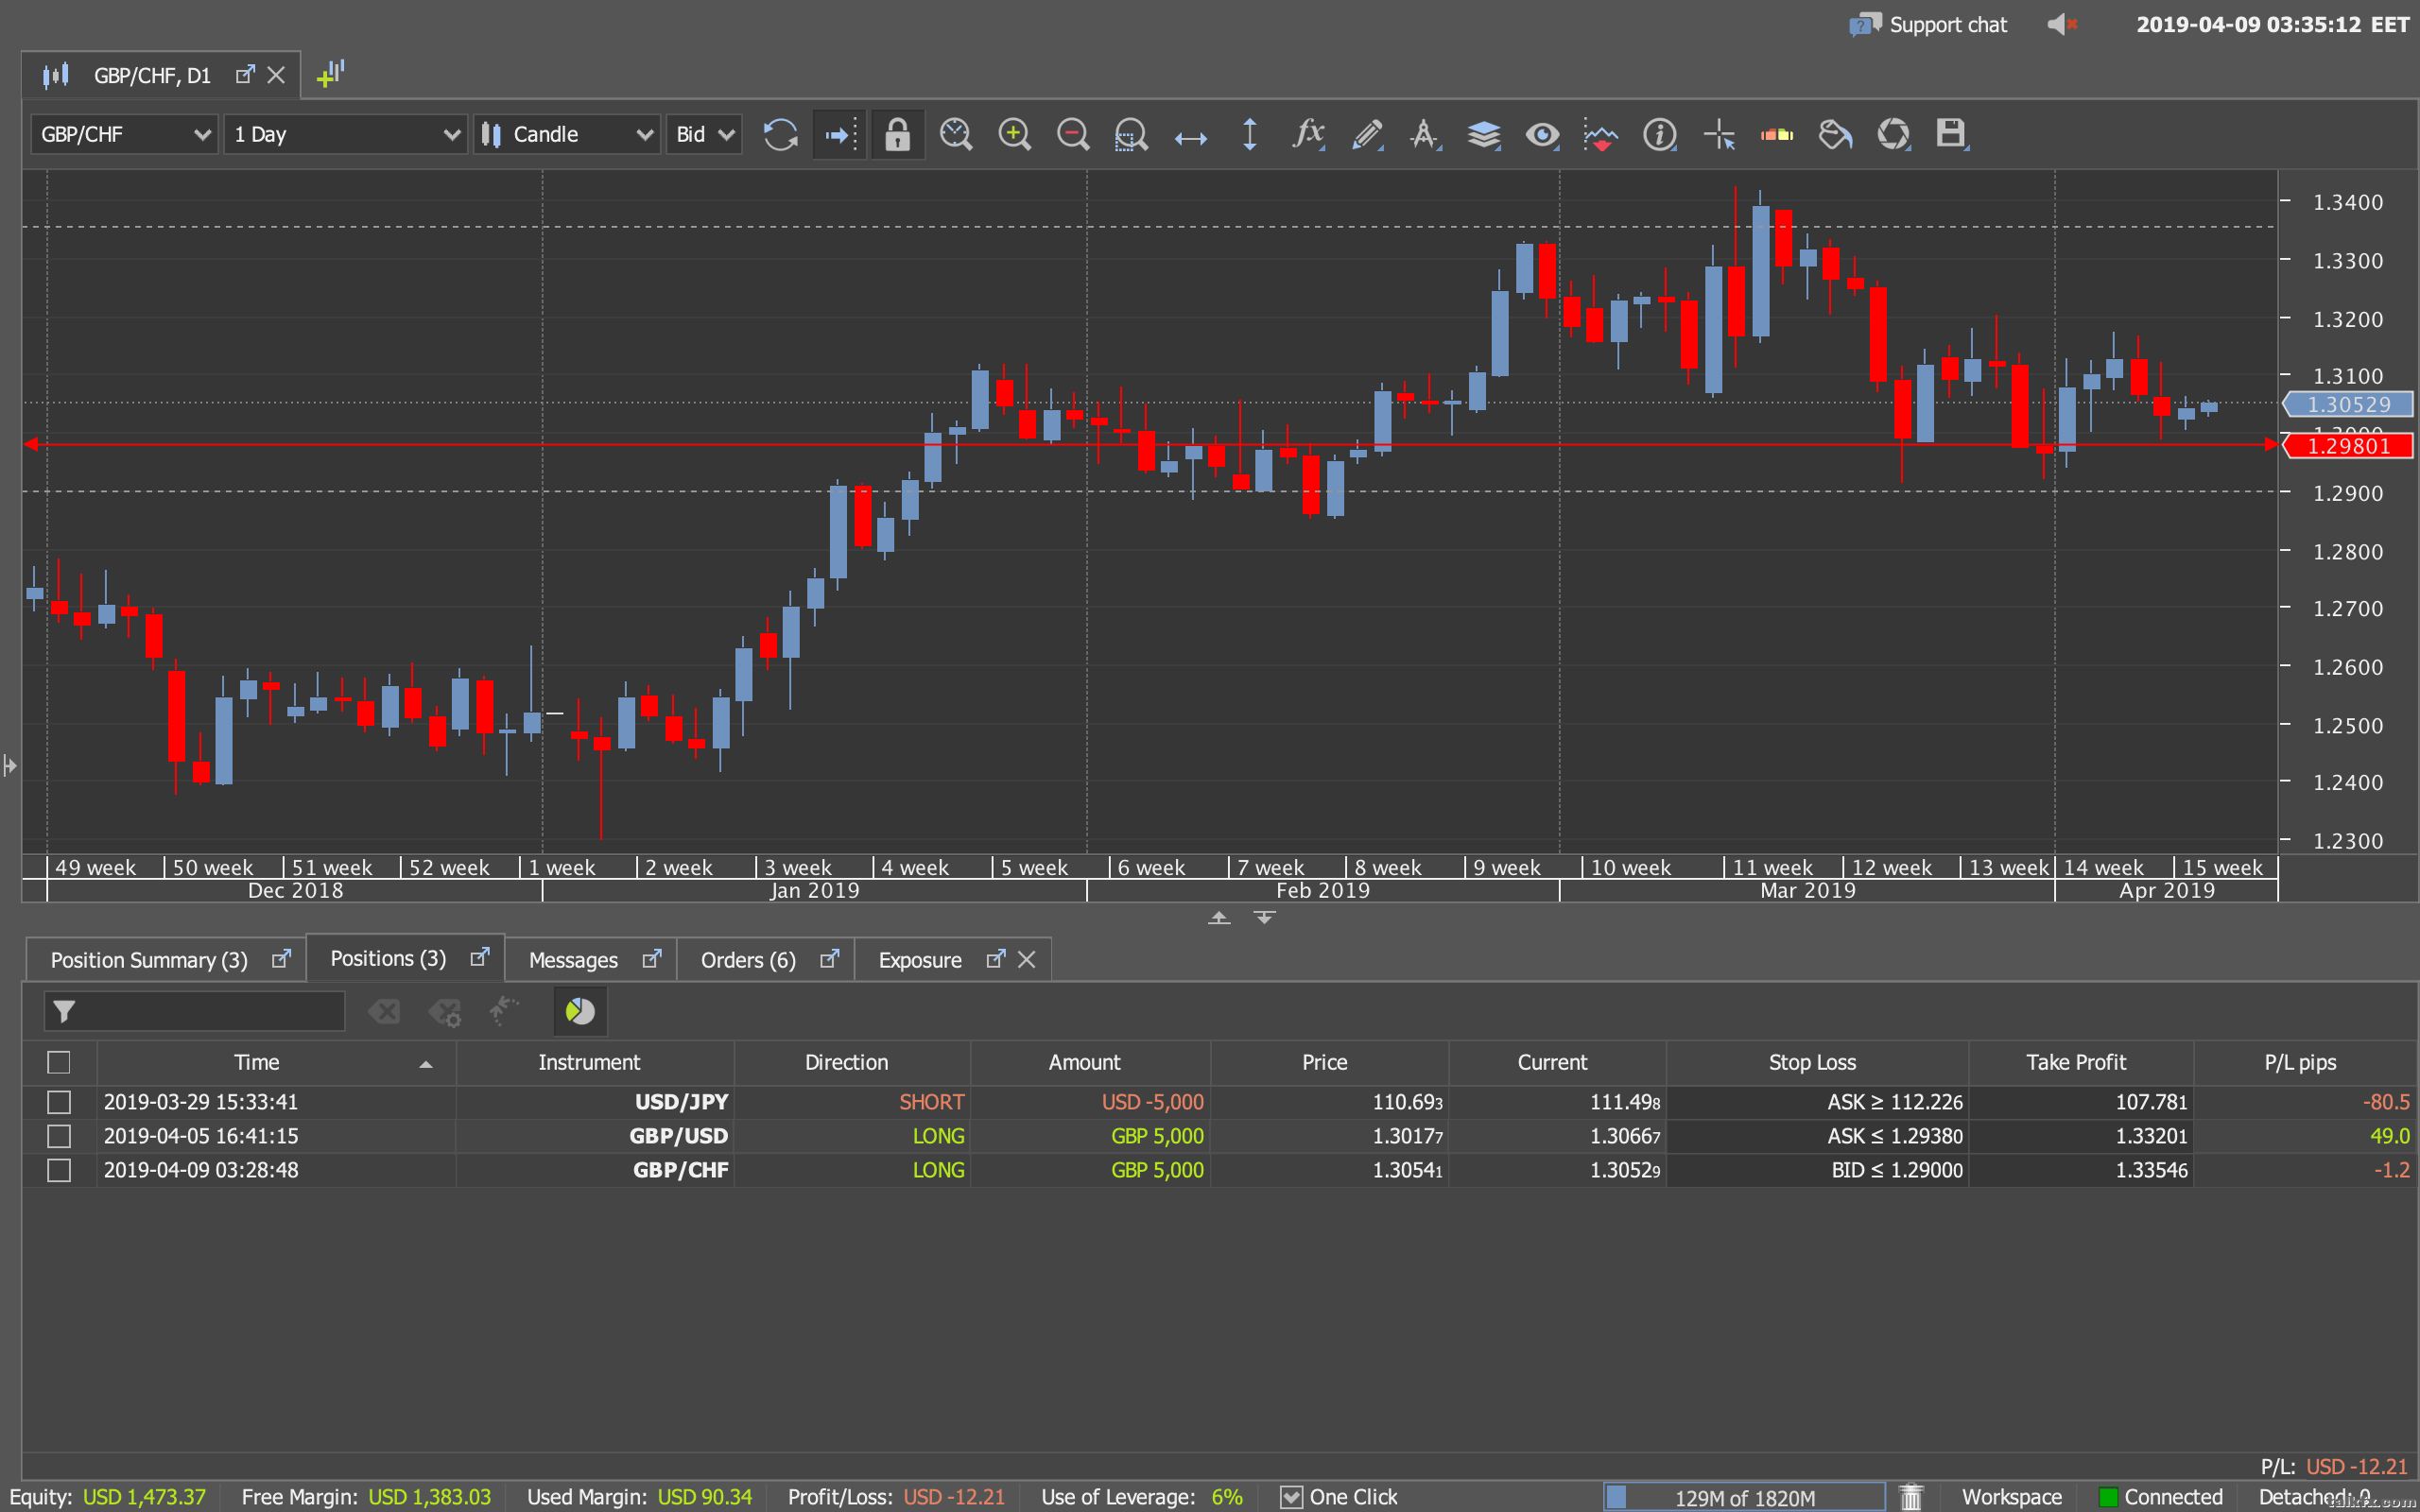Select the pencil drawing tool
The width and height of the screenshot is (2420, 1512).
click(1367, 134)
